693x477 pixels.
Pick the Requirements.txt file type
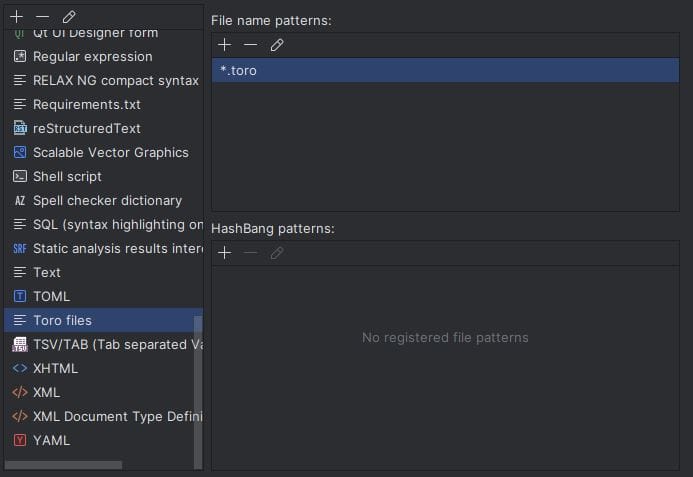pos(86,104)
